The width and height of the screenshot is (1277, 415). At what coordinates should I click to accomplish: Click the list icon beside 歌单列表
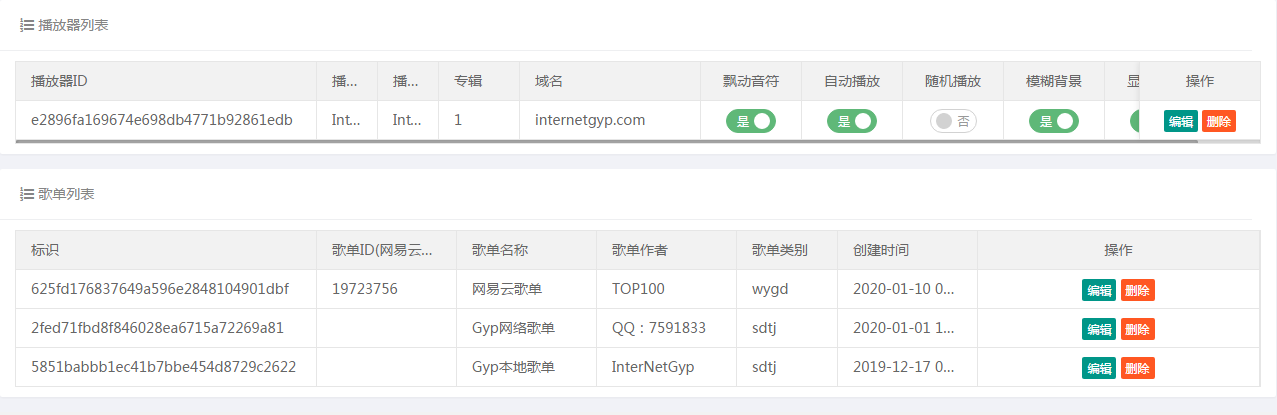coord(27,194)
